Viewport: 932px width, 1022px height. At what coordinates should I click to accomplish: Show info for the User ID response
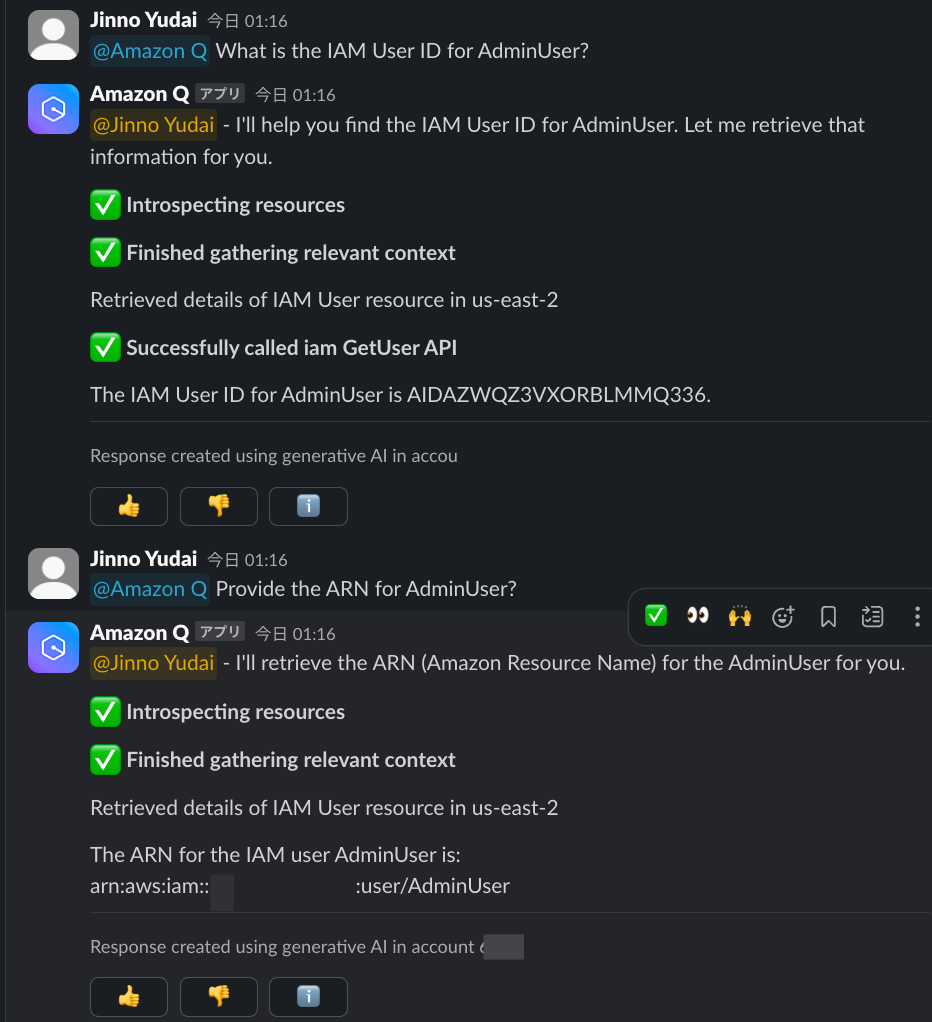coord(308,506)
